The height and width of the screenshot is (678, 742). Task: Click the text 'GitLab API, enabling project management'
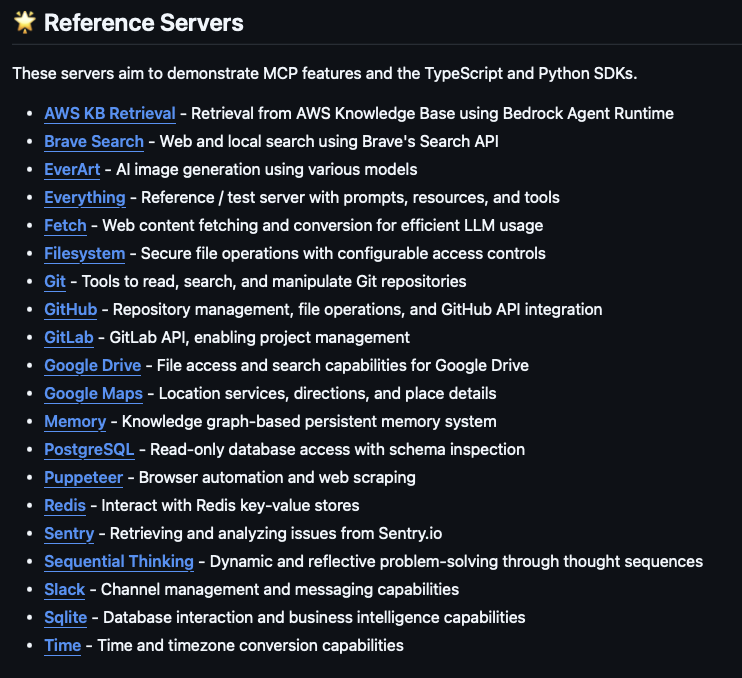pos(259,337)
